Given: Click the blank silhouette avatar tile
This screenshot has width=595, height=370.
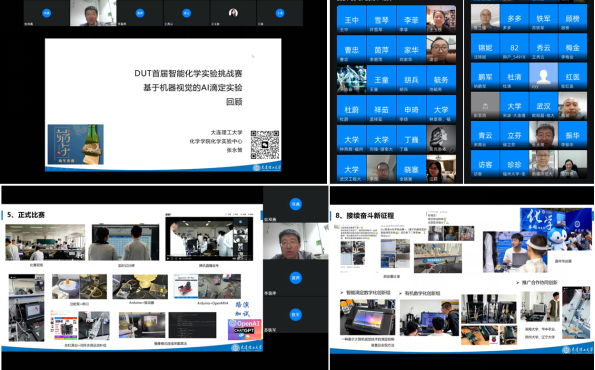Looking at the screenshot, I should (x=543, y=76).
